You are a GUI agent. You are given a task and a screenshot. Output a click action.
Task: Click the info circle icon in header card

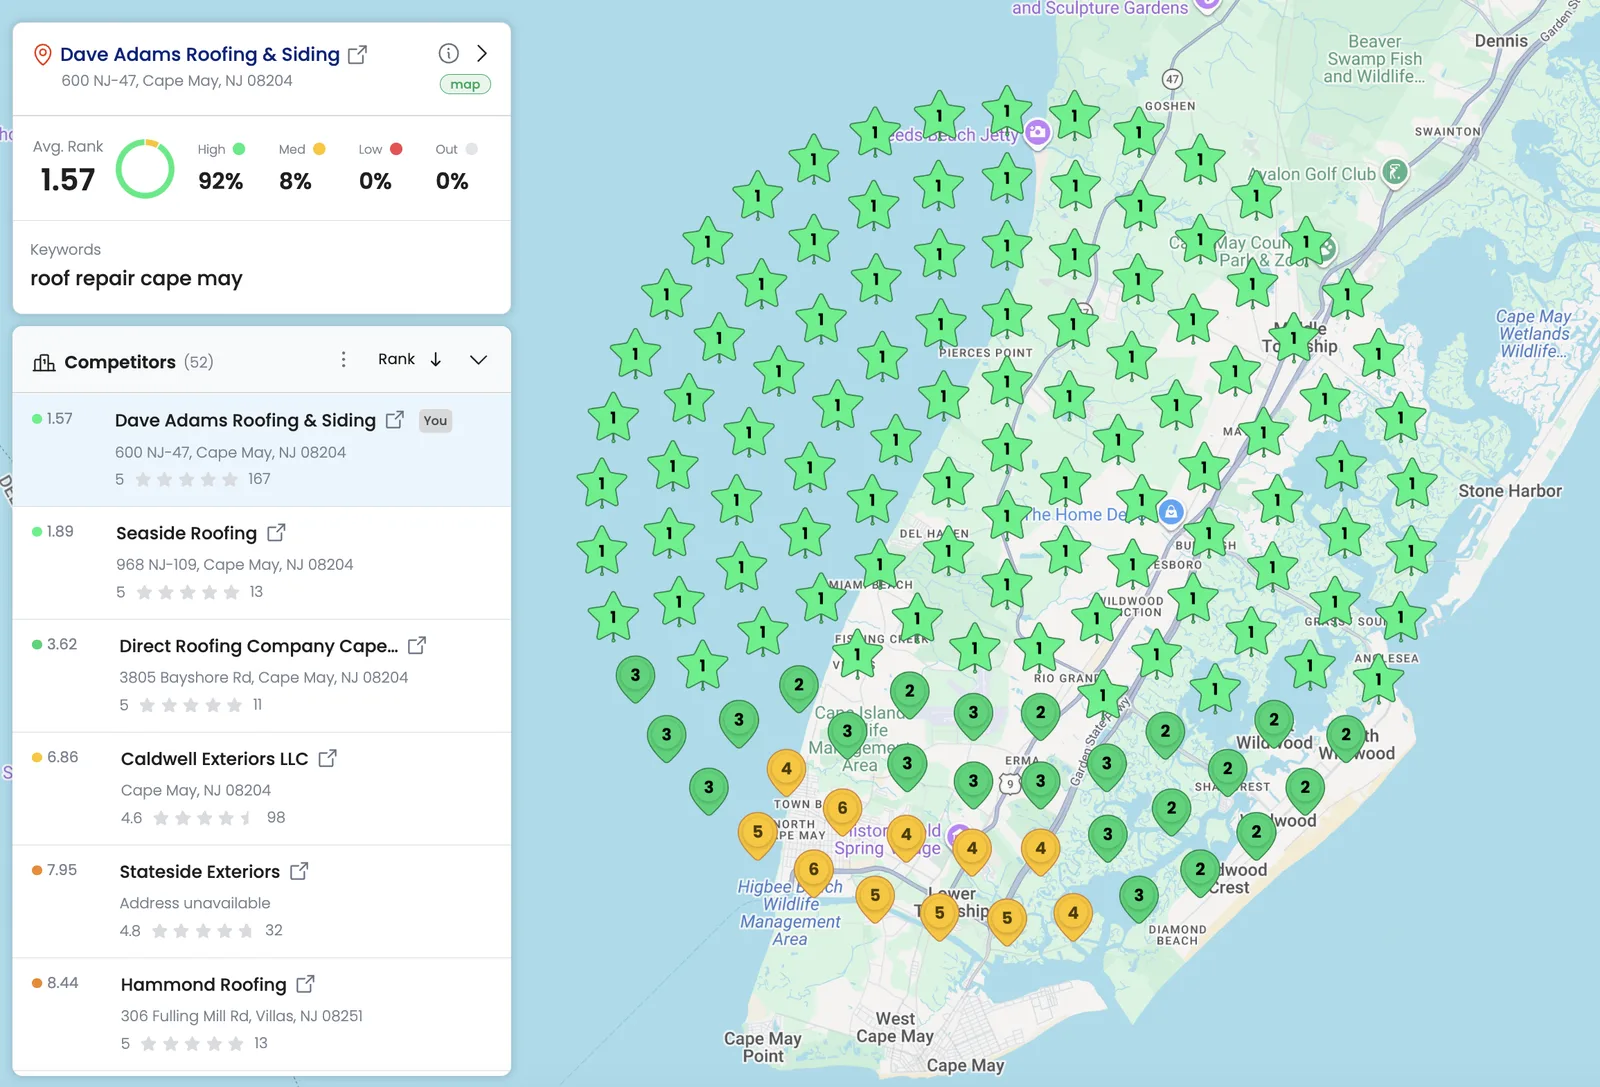(x=449, y=53)
